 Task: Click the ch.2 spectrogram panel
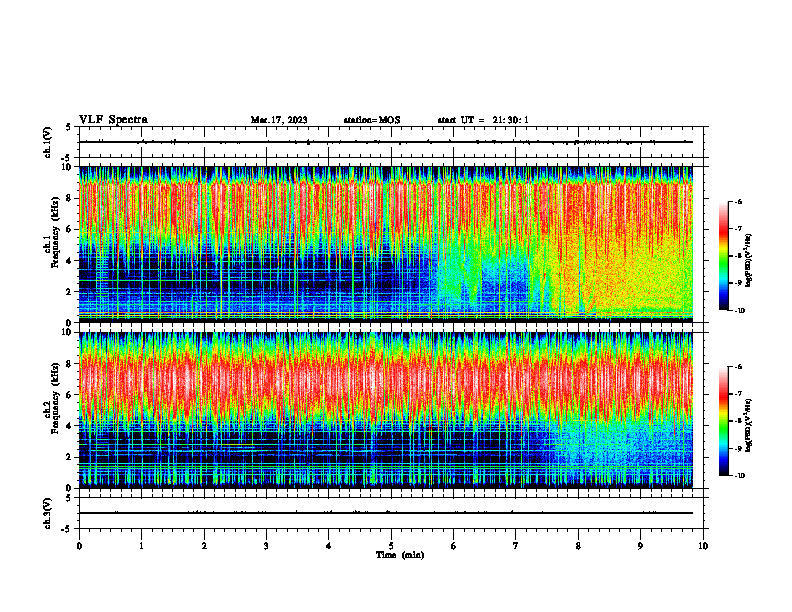(386, 410)
